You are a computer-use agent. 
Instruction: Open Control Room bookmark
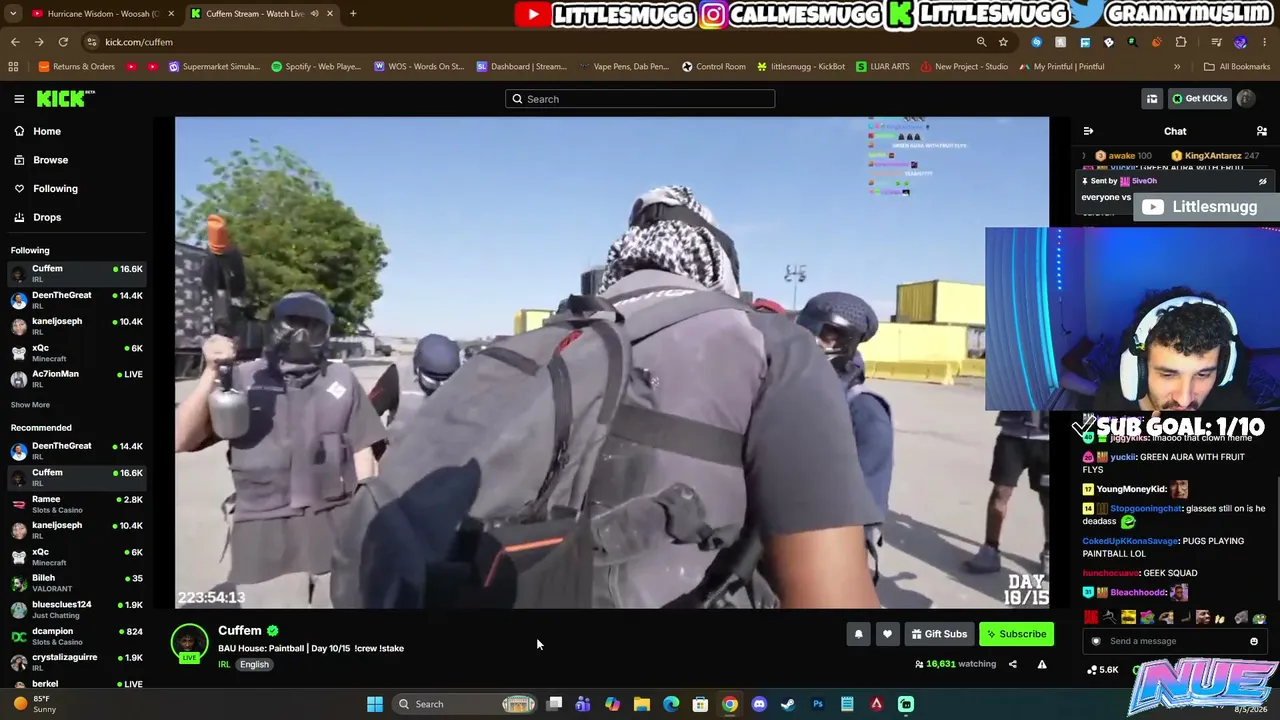click(714, 67)
